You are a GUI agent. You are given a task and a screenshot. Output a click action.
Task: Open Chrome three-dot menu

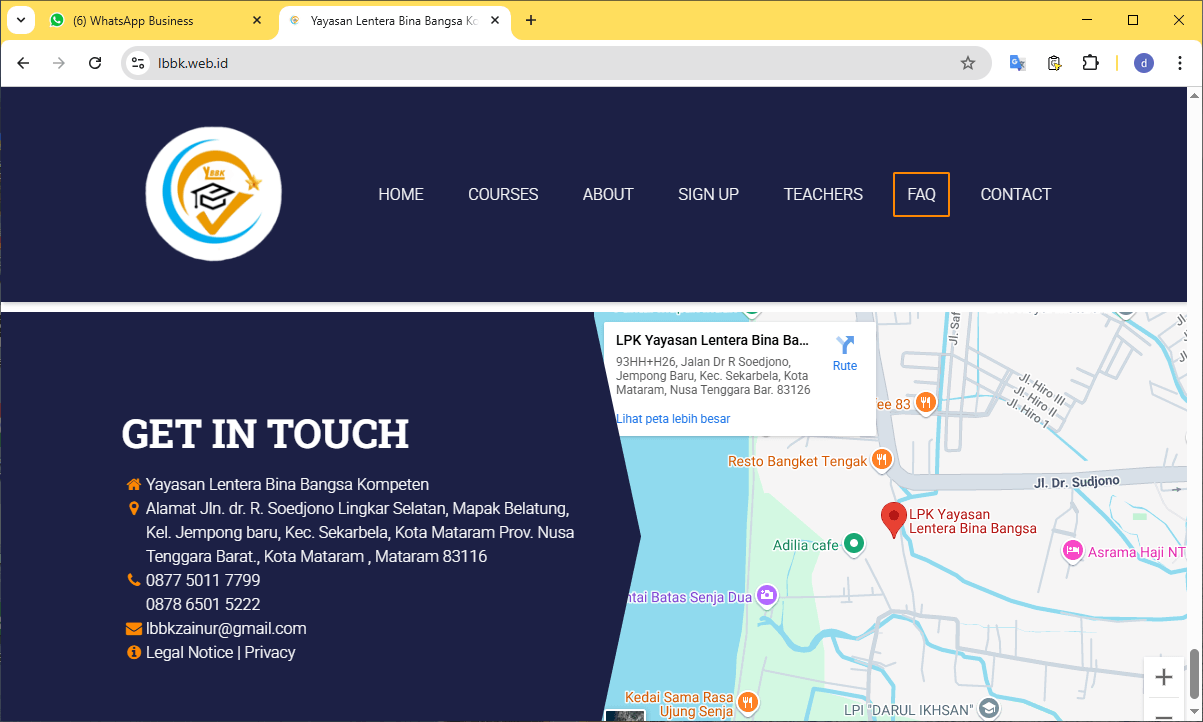(1180, 63)
